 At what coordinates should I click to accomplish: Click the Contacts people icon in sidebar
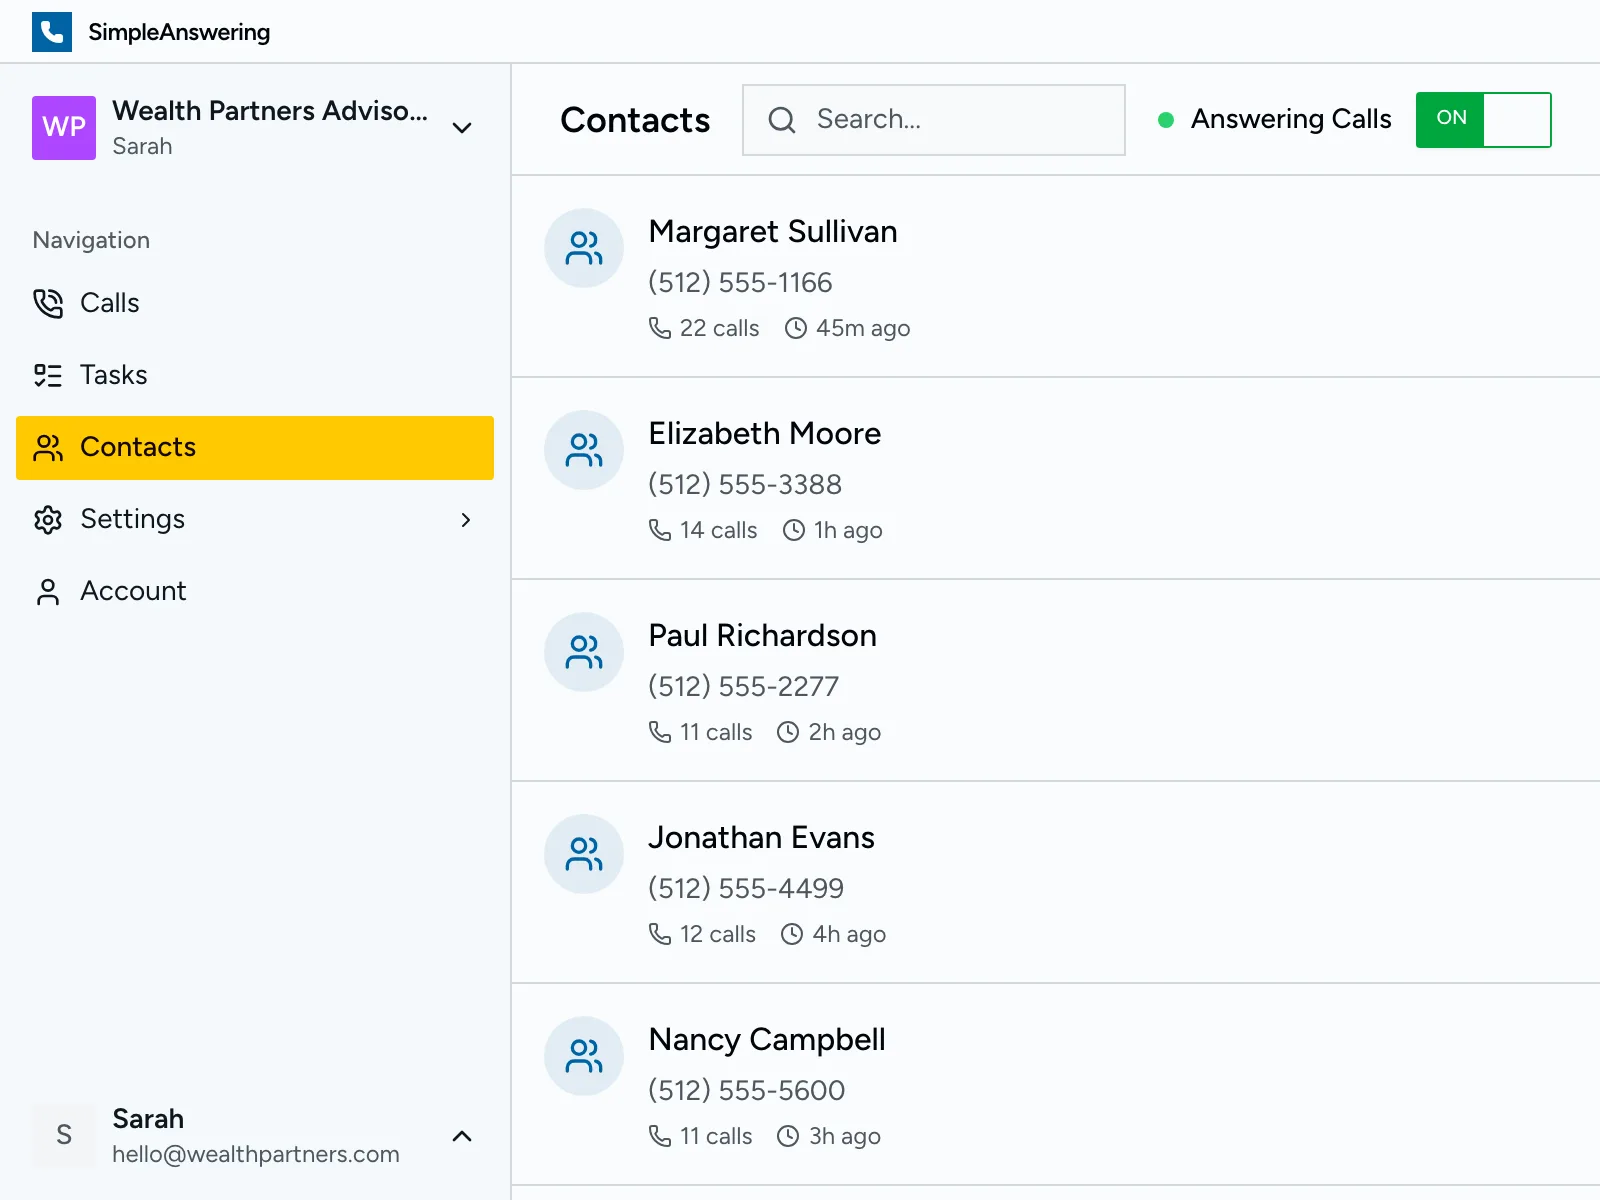(x=47, y=448)
